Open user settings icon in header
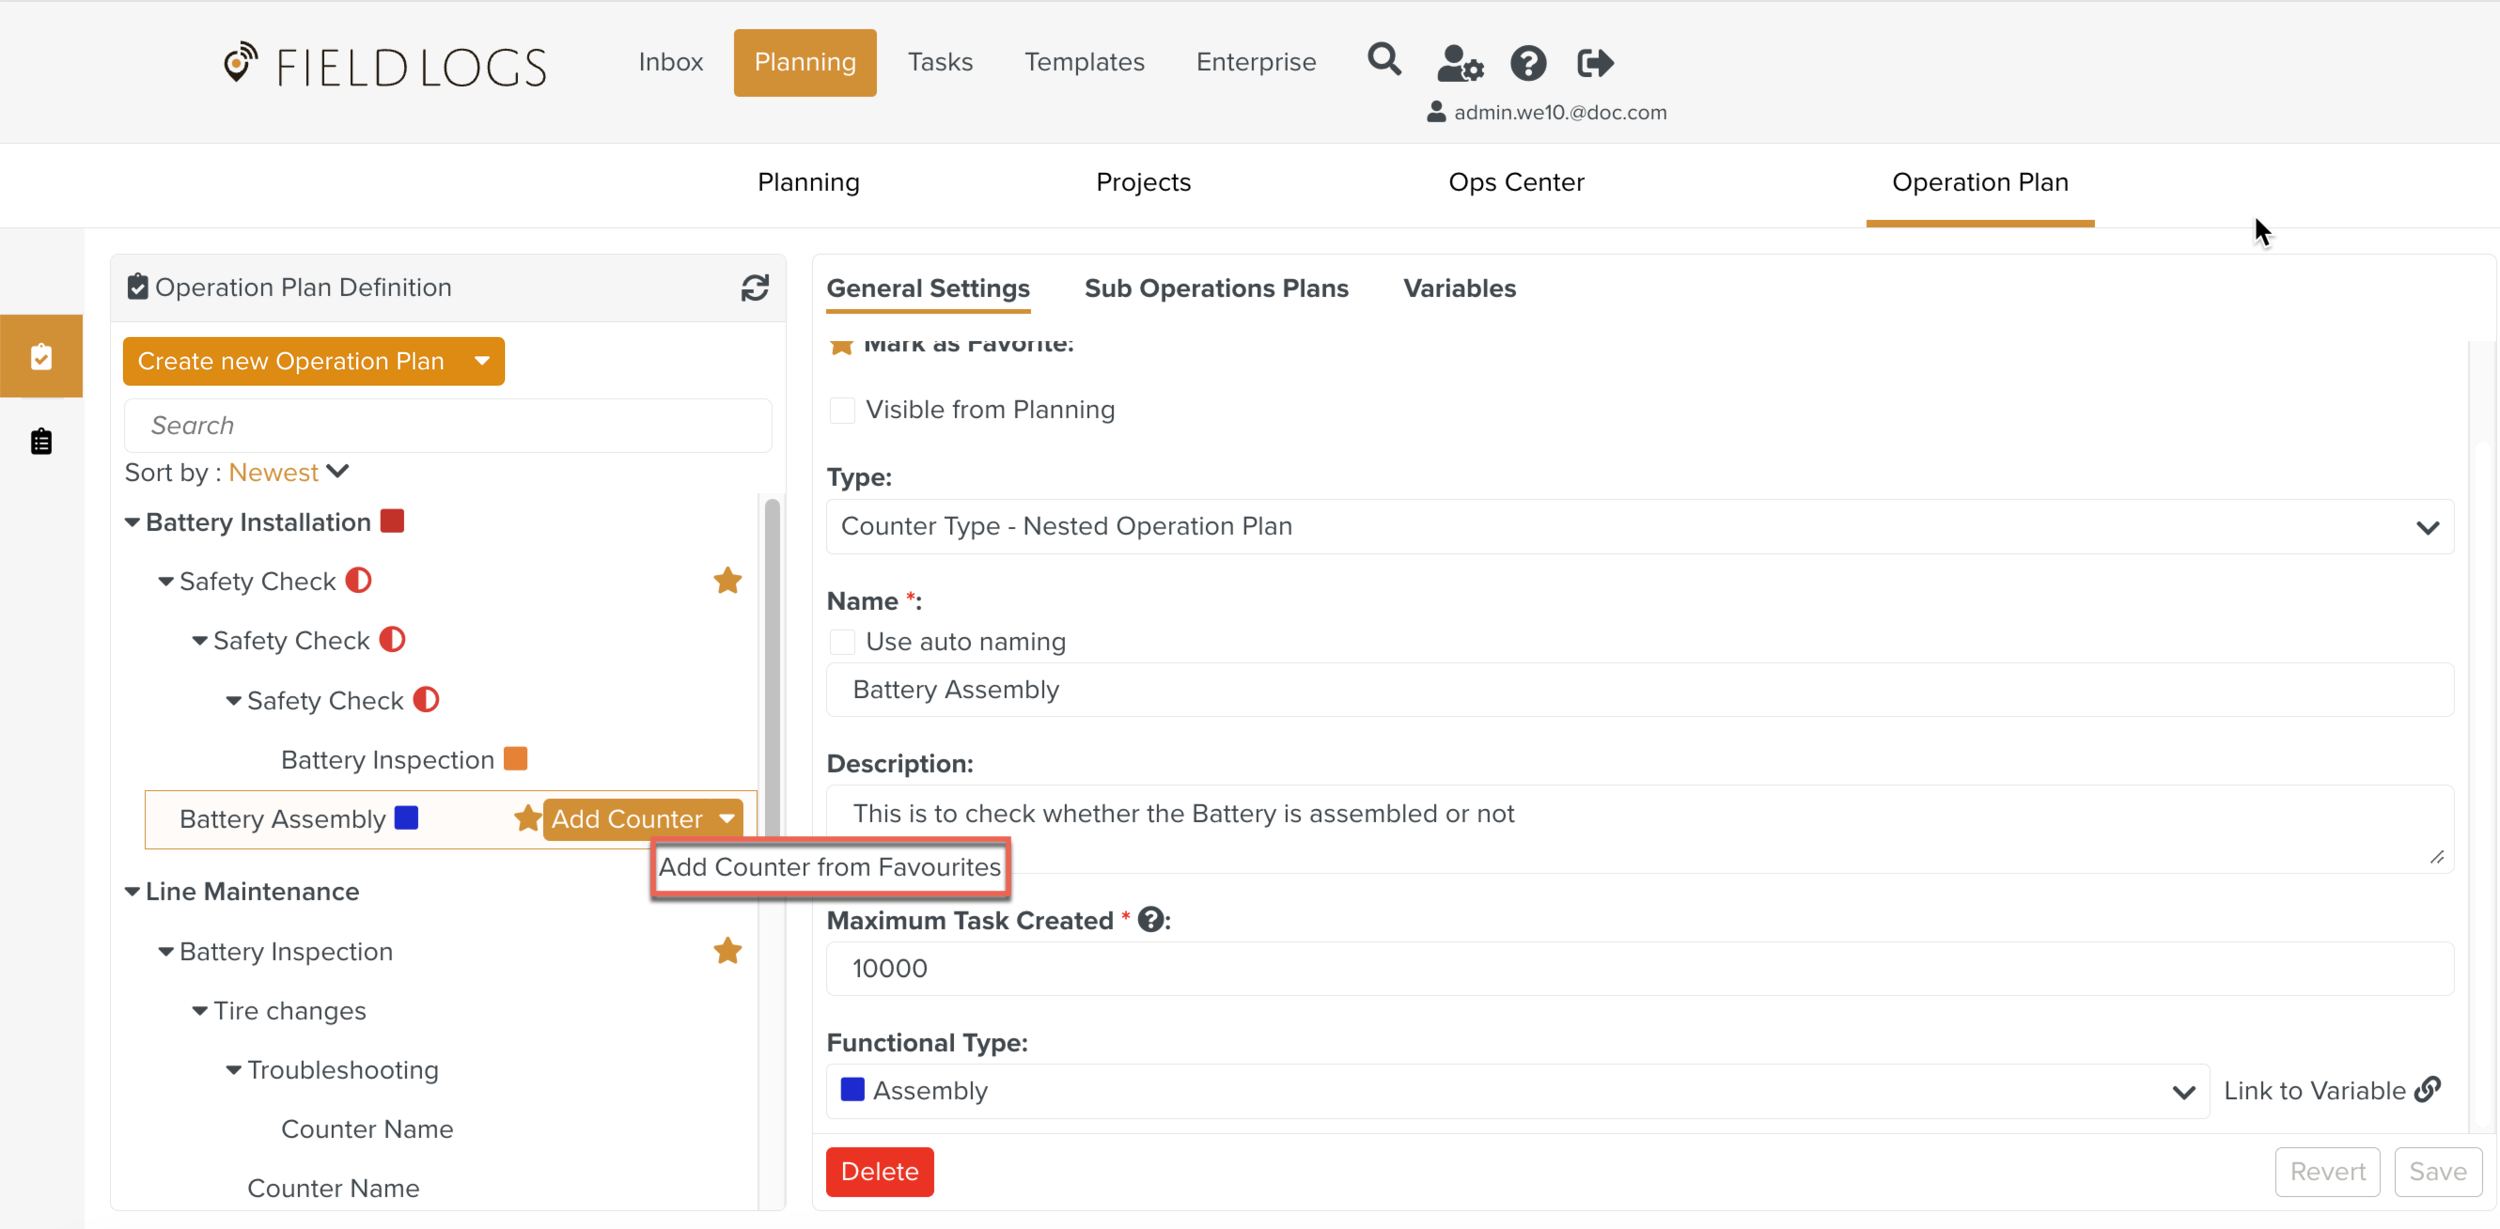The height and width of the screenshot is (1229, 2500). click(1459, 63)
